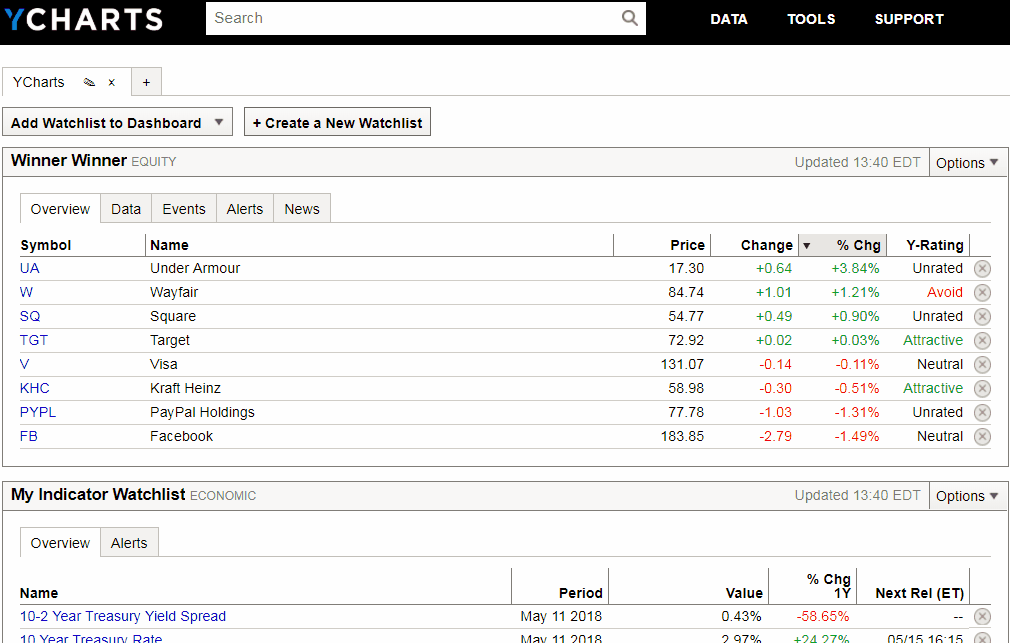This screenshot has height=643, width=1010.
Task: Switch to the News tab
Action: click(302, 209)
